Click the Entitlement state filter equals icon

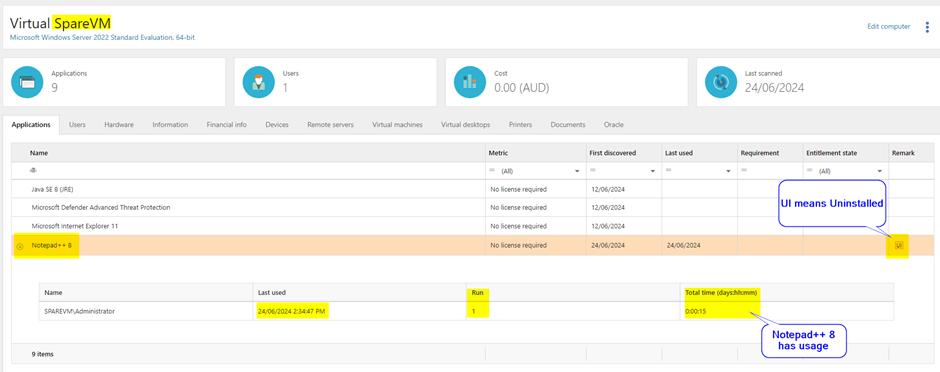(x=810, y=171)
